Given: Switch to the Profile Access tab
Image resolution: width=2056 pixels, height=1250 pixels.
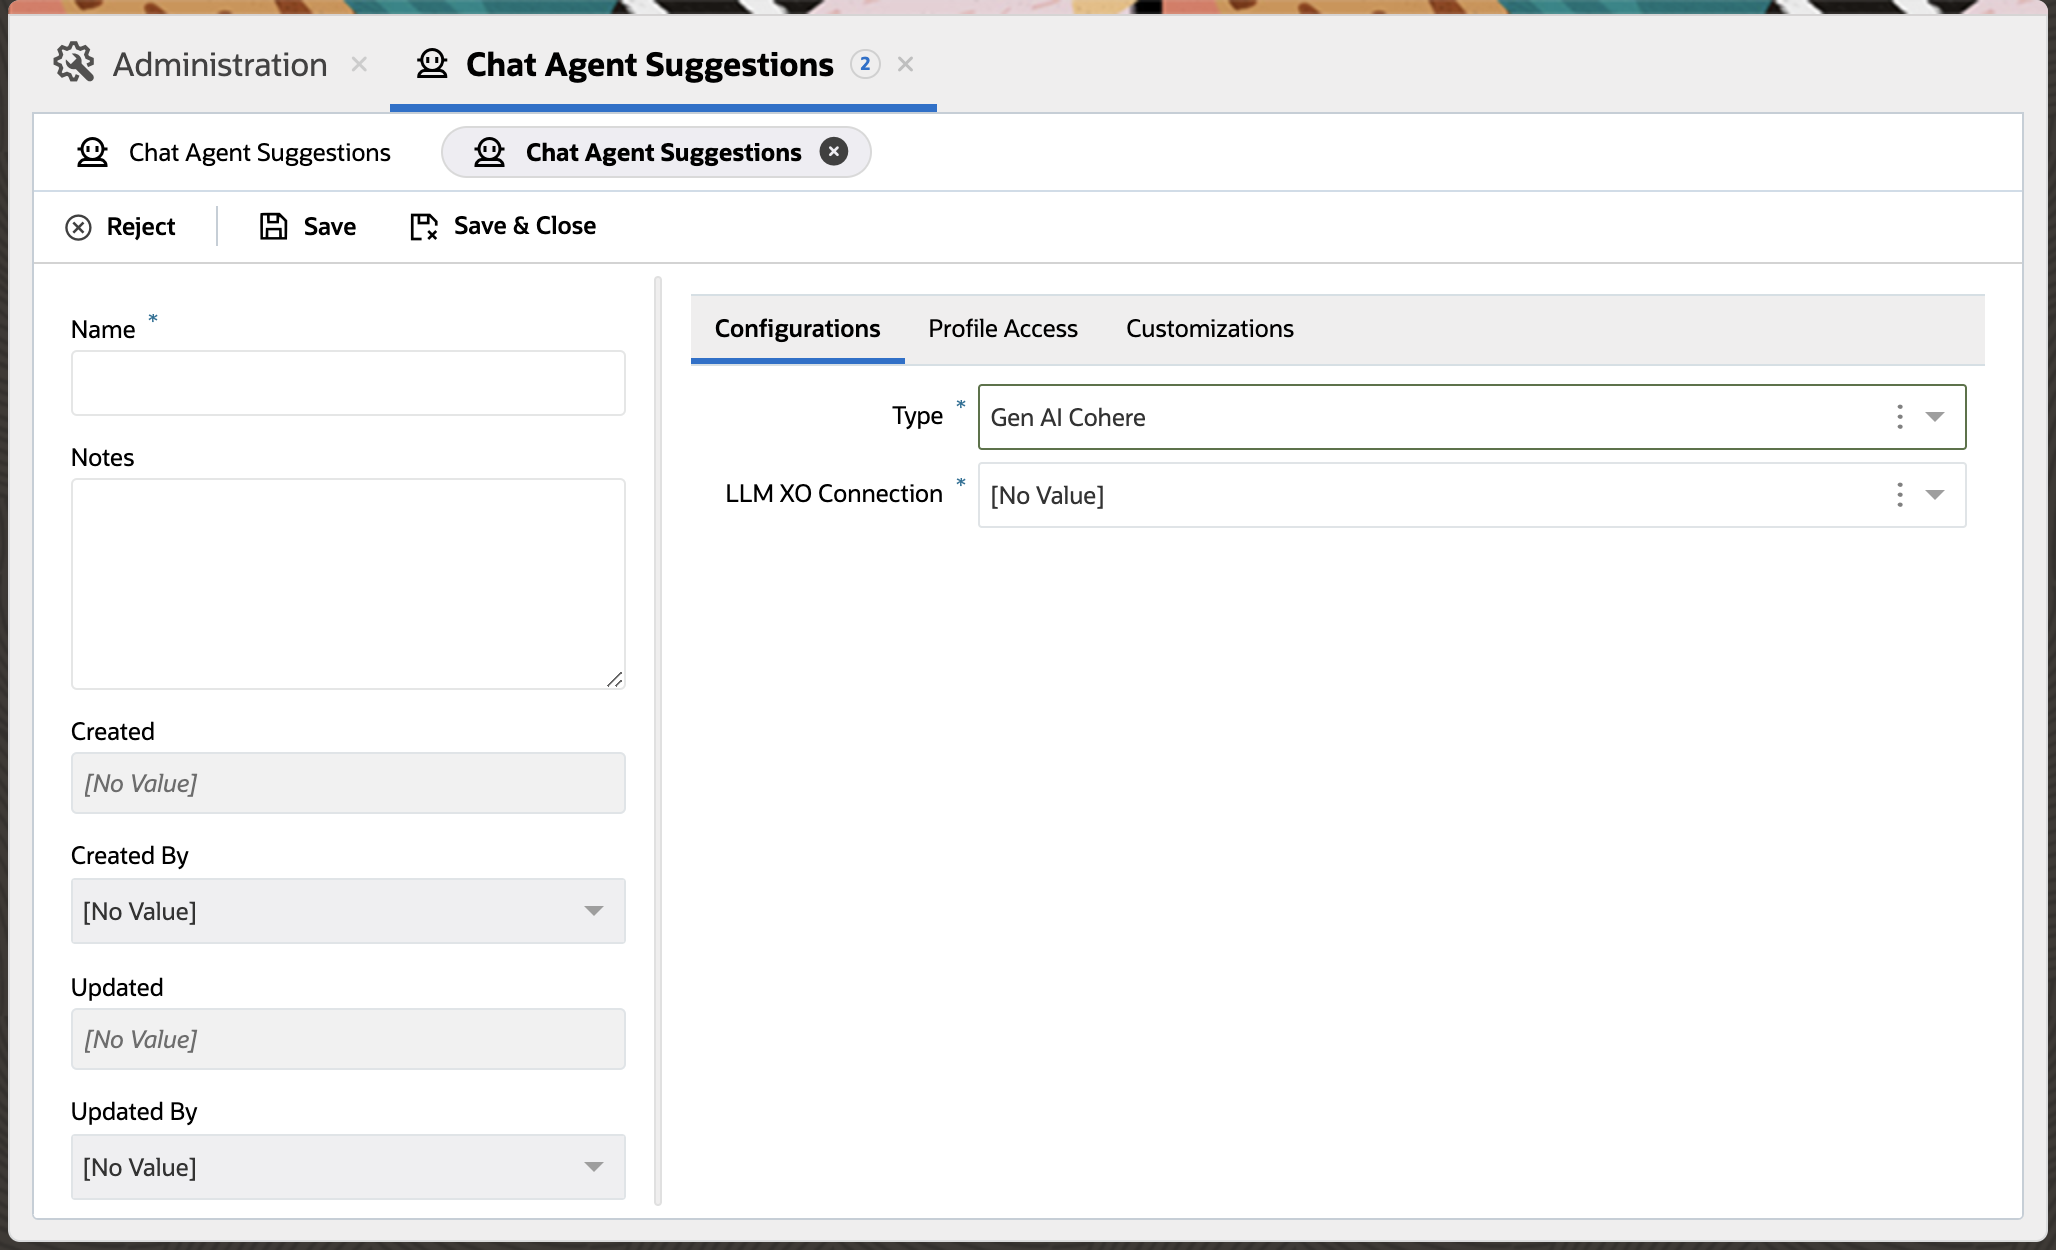Looking at the screenshot, I should (1002, 328).
